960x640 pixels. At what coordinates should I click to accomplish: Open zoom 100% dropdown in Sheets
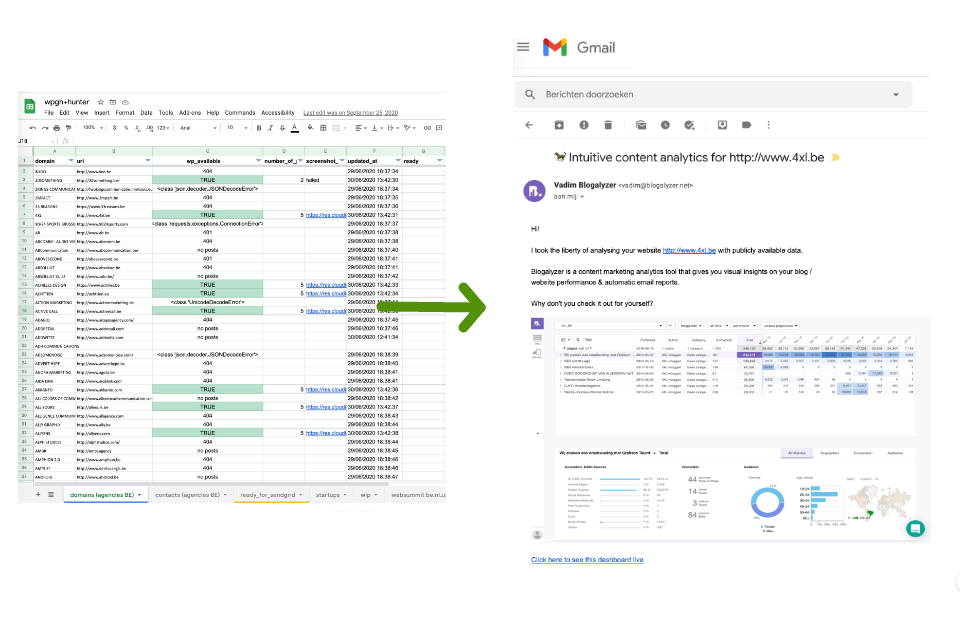[93, 128]
